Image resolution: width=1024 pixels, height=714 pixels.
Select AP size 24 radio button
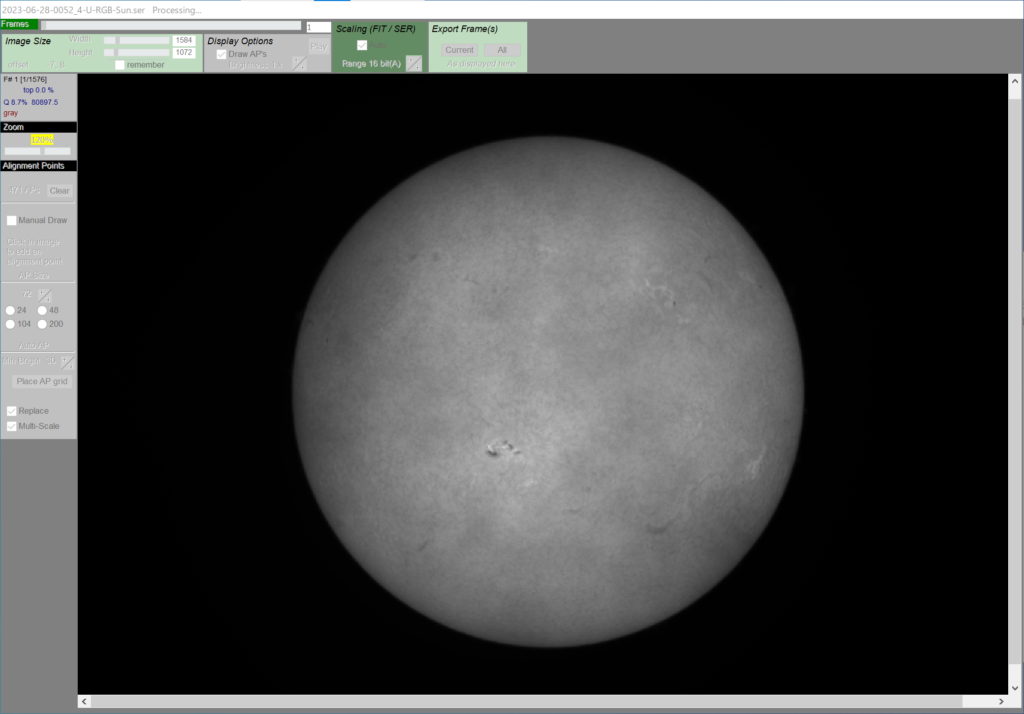click(10, 310)
